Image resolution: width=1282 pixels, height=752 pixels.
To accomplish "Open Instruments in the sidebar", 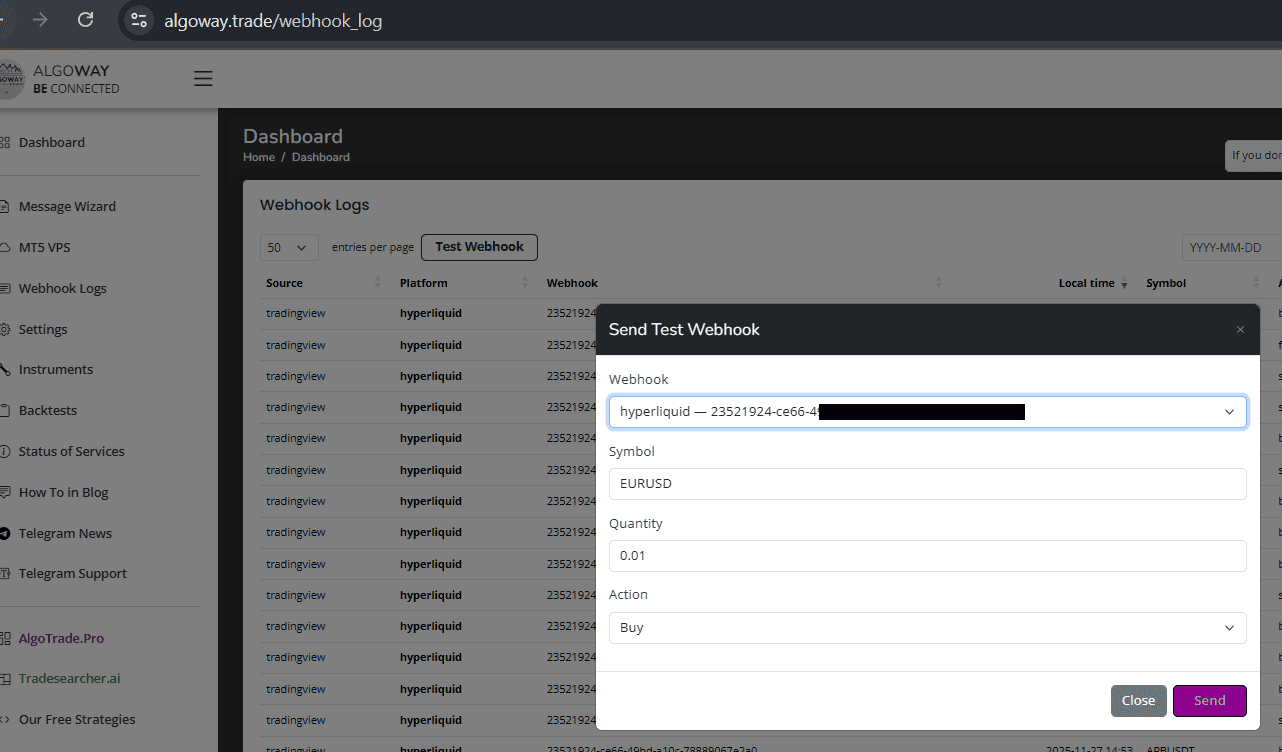I will point(55,369).
